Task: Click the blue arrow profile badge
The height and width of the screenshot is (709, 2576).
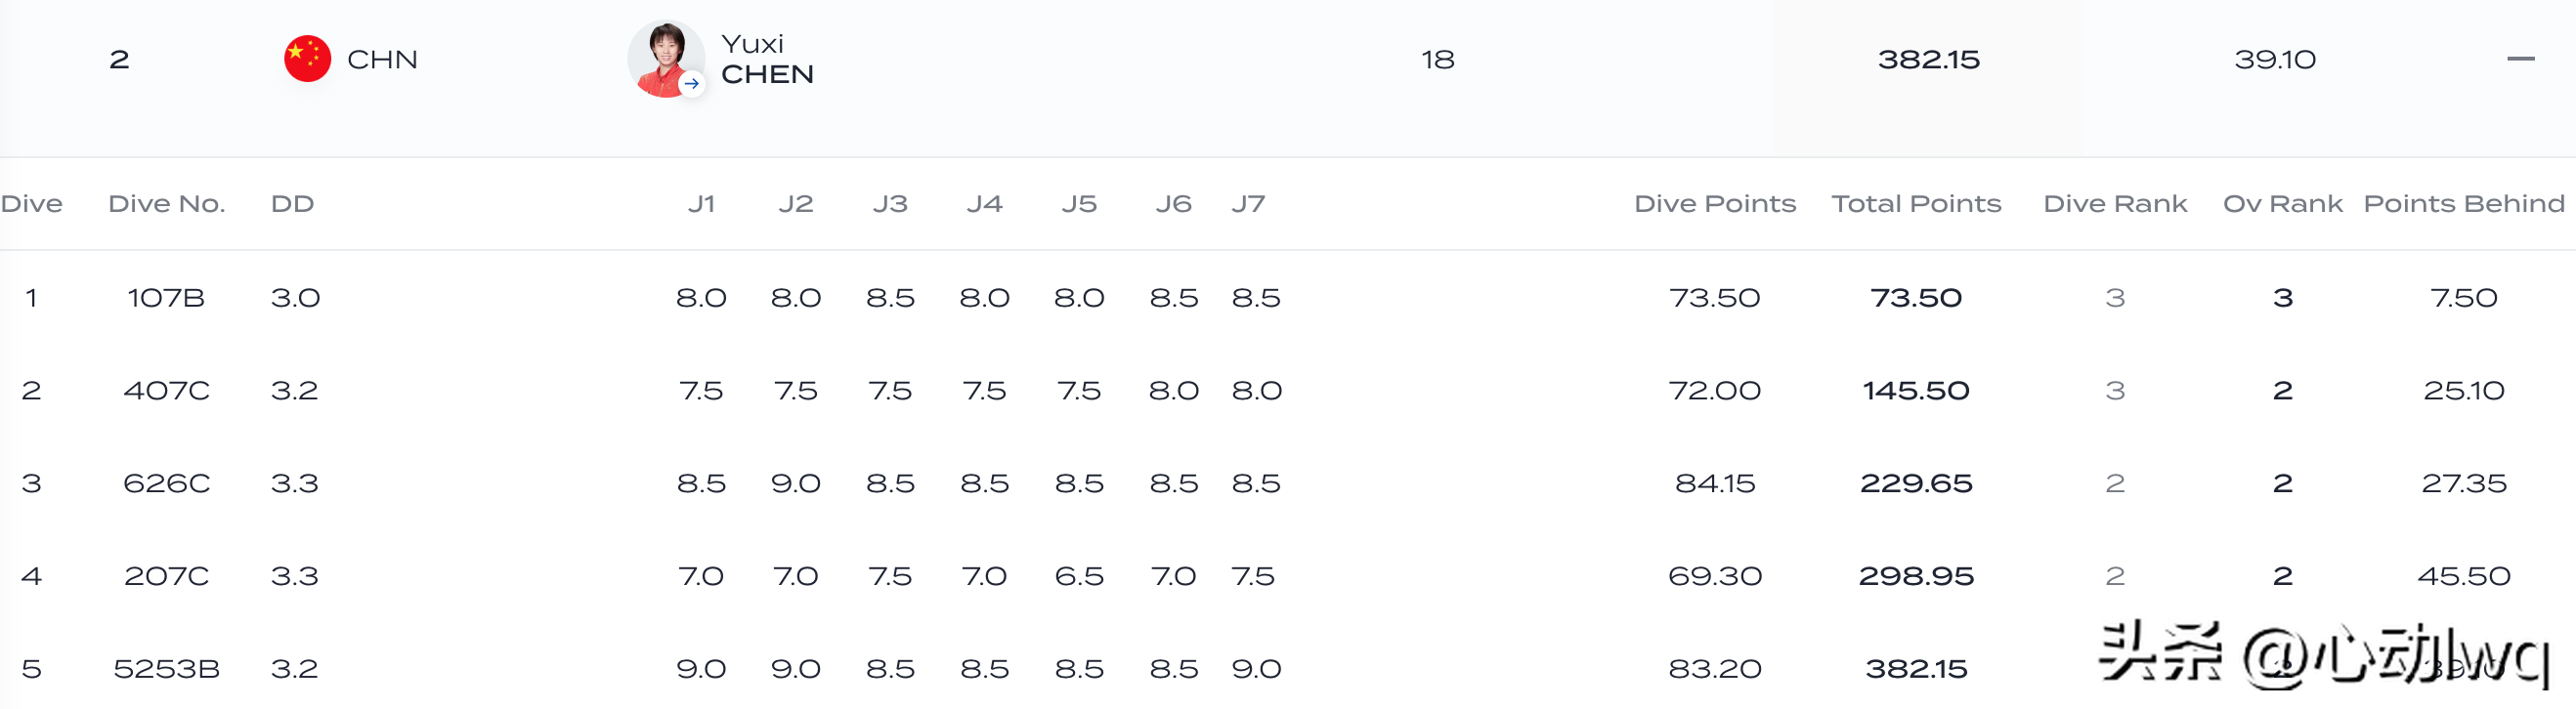Action: [691, 84]
